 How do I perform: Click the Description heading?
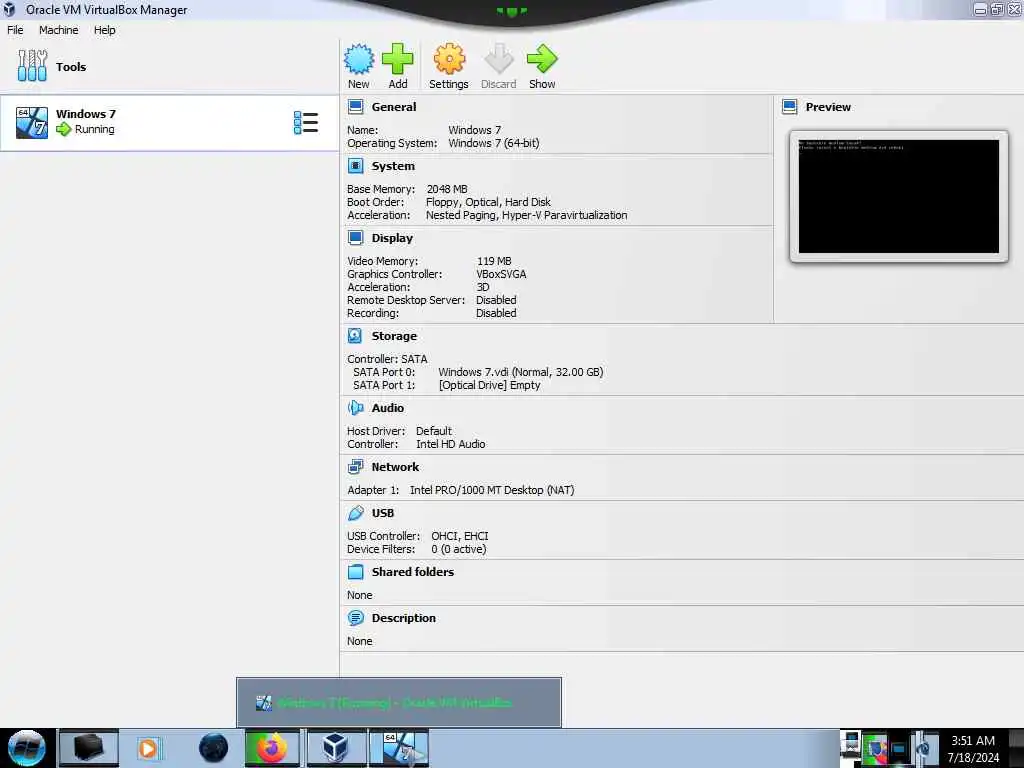click(x=404, y=617)
